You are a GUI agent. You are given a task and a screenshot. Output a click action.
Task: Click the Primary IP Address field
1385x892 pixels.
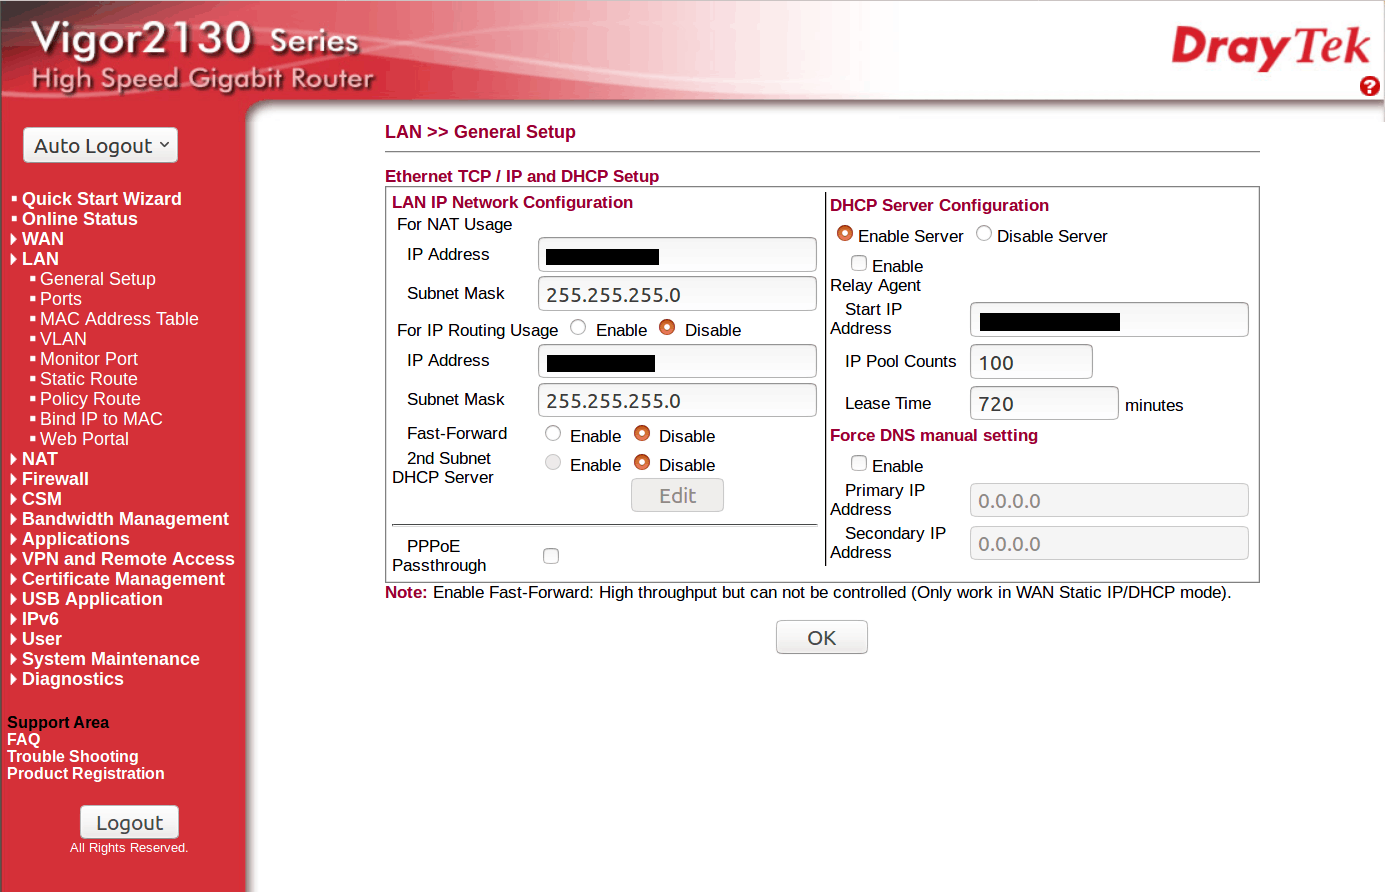point(1109,500)
